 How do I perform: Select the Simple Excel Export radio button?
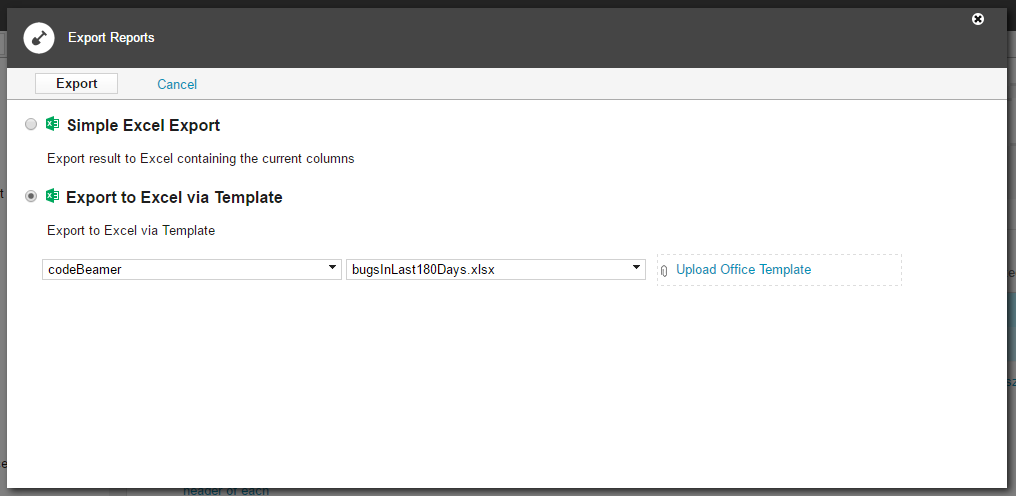click(x=31, y=124)
